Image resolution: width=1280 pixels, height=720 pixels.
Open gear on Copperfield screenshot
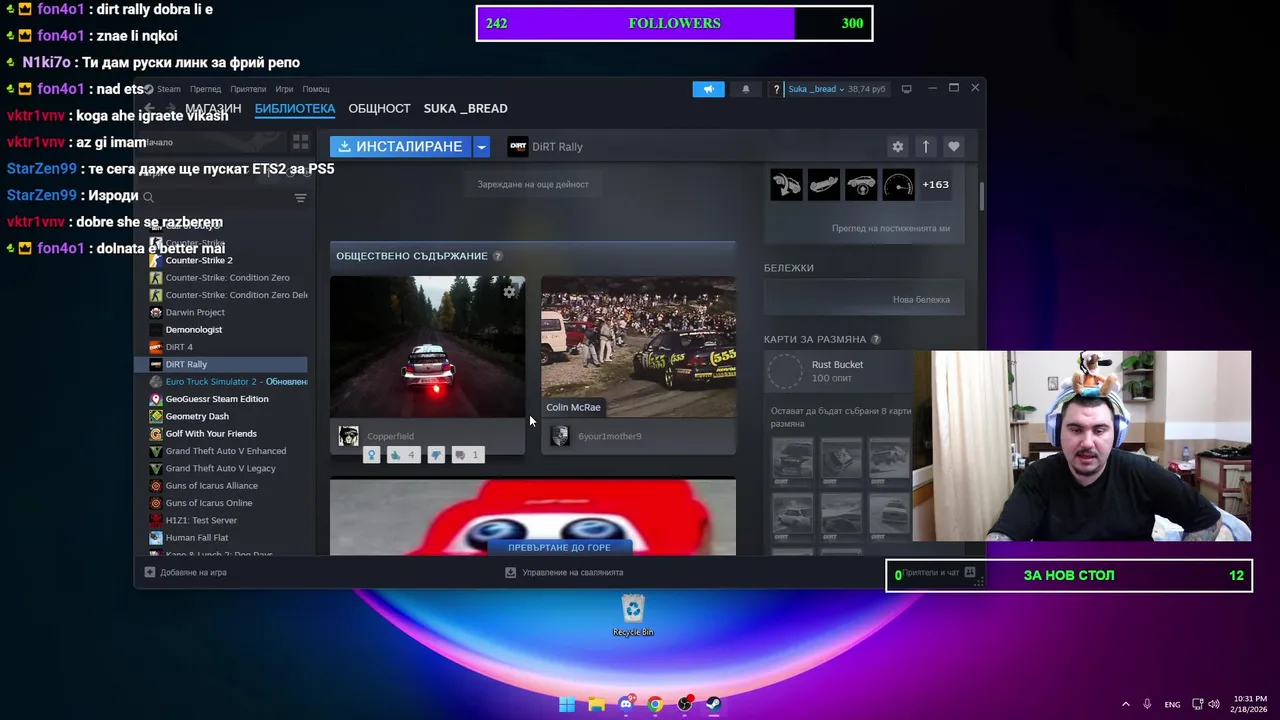point(510,291)
